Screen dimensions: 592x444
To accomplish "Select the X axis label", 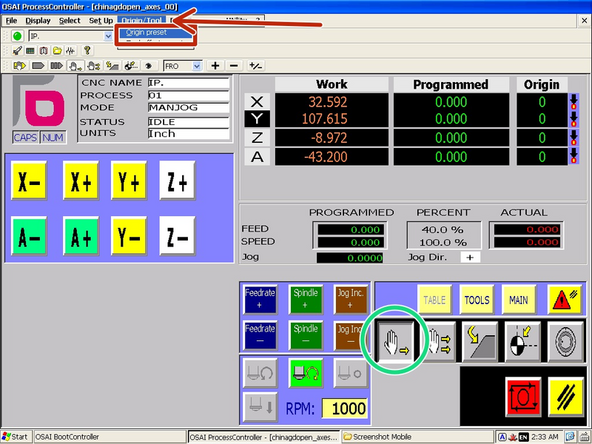I will coord(257,102).
